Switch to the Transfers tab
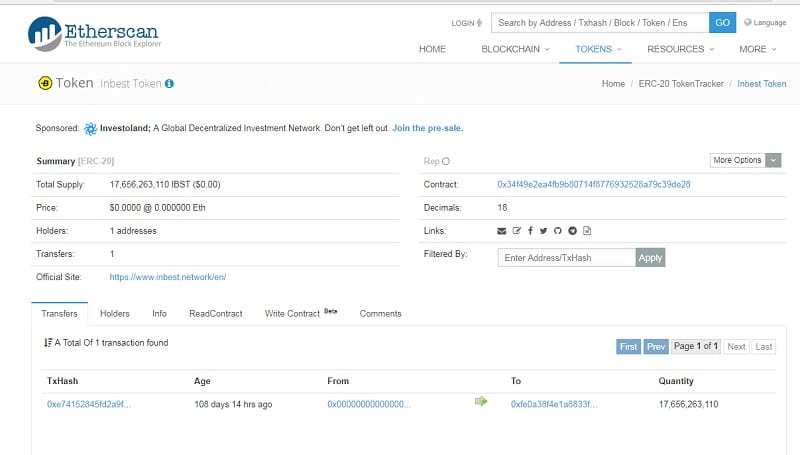The image size is (800, 455). pyautogui.click(x=59, y=314)
